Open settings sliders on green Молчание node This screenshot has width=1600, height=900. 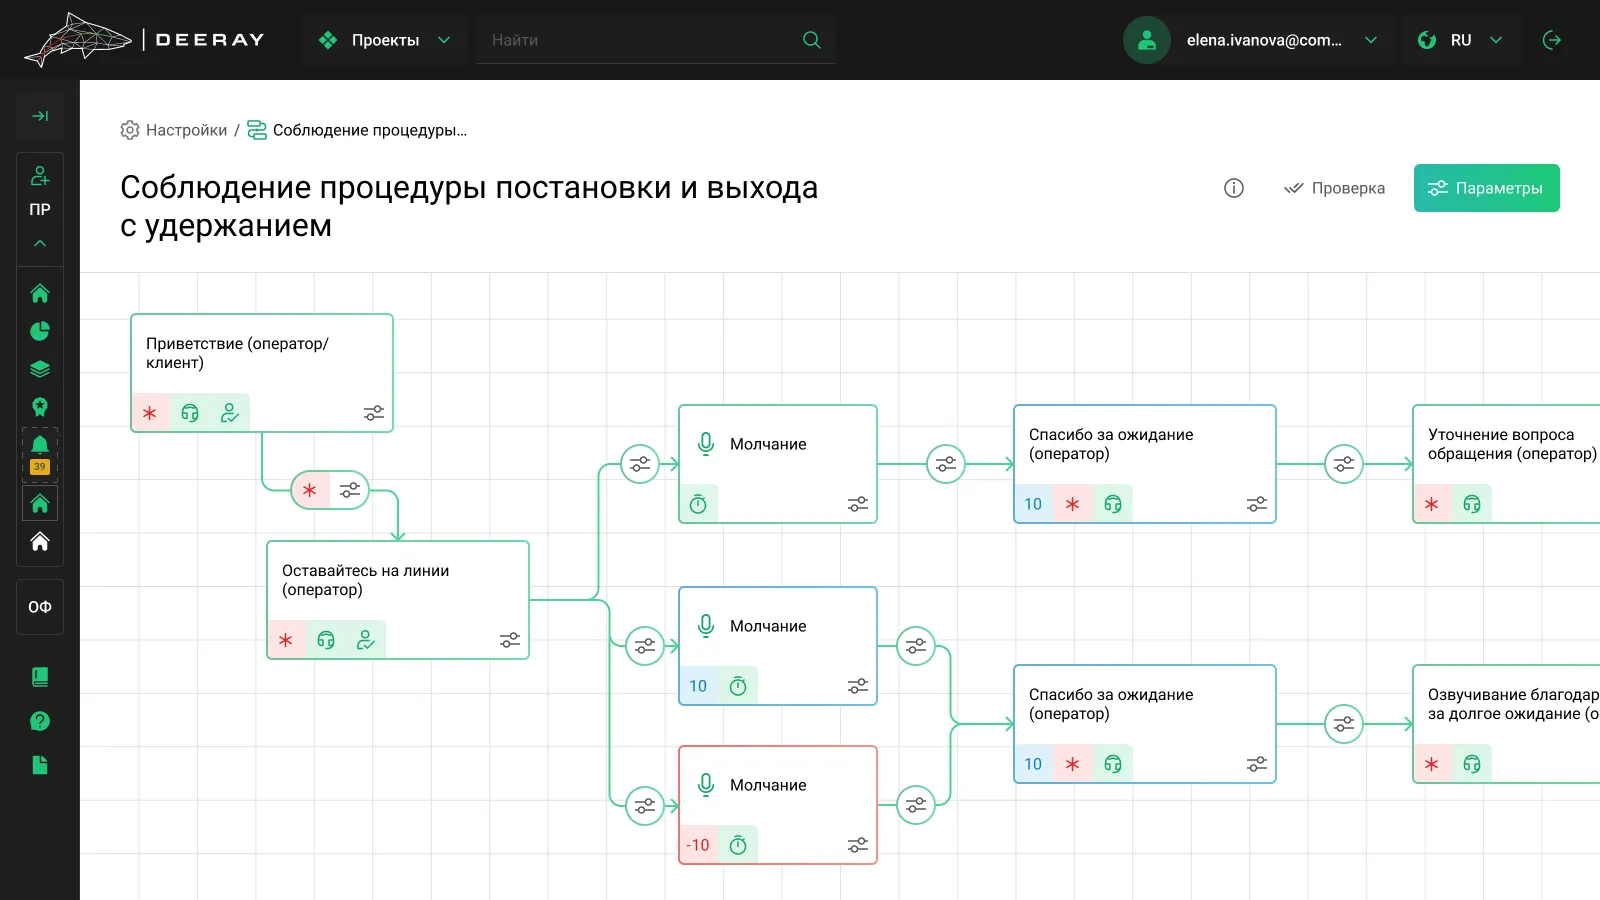858,504
